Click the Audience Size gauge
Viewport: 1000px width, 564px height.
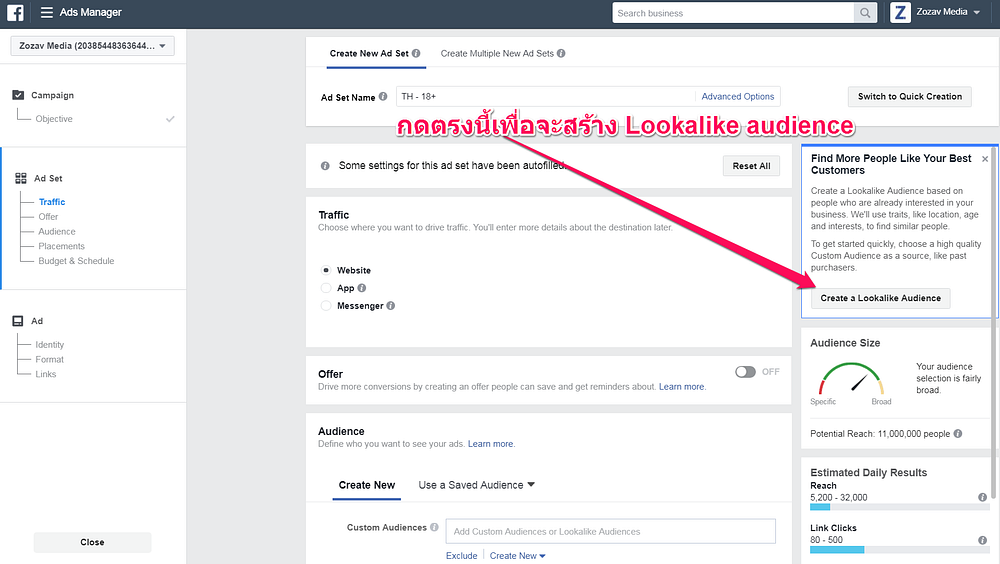click(x=851, y=380)
